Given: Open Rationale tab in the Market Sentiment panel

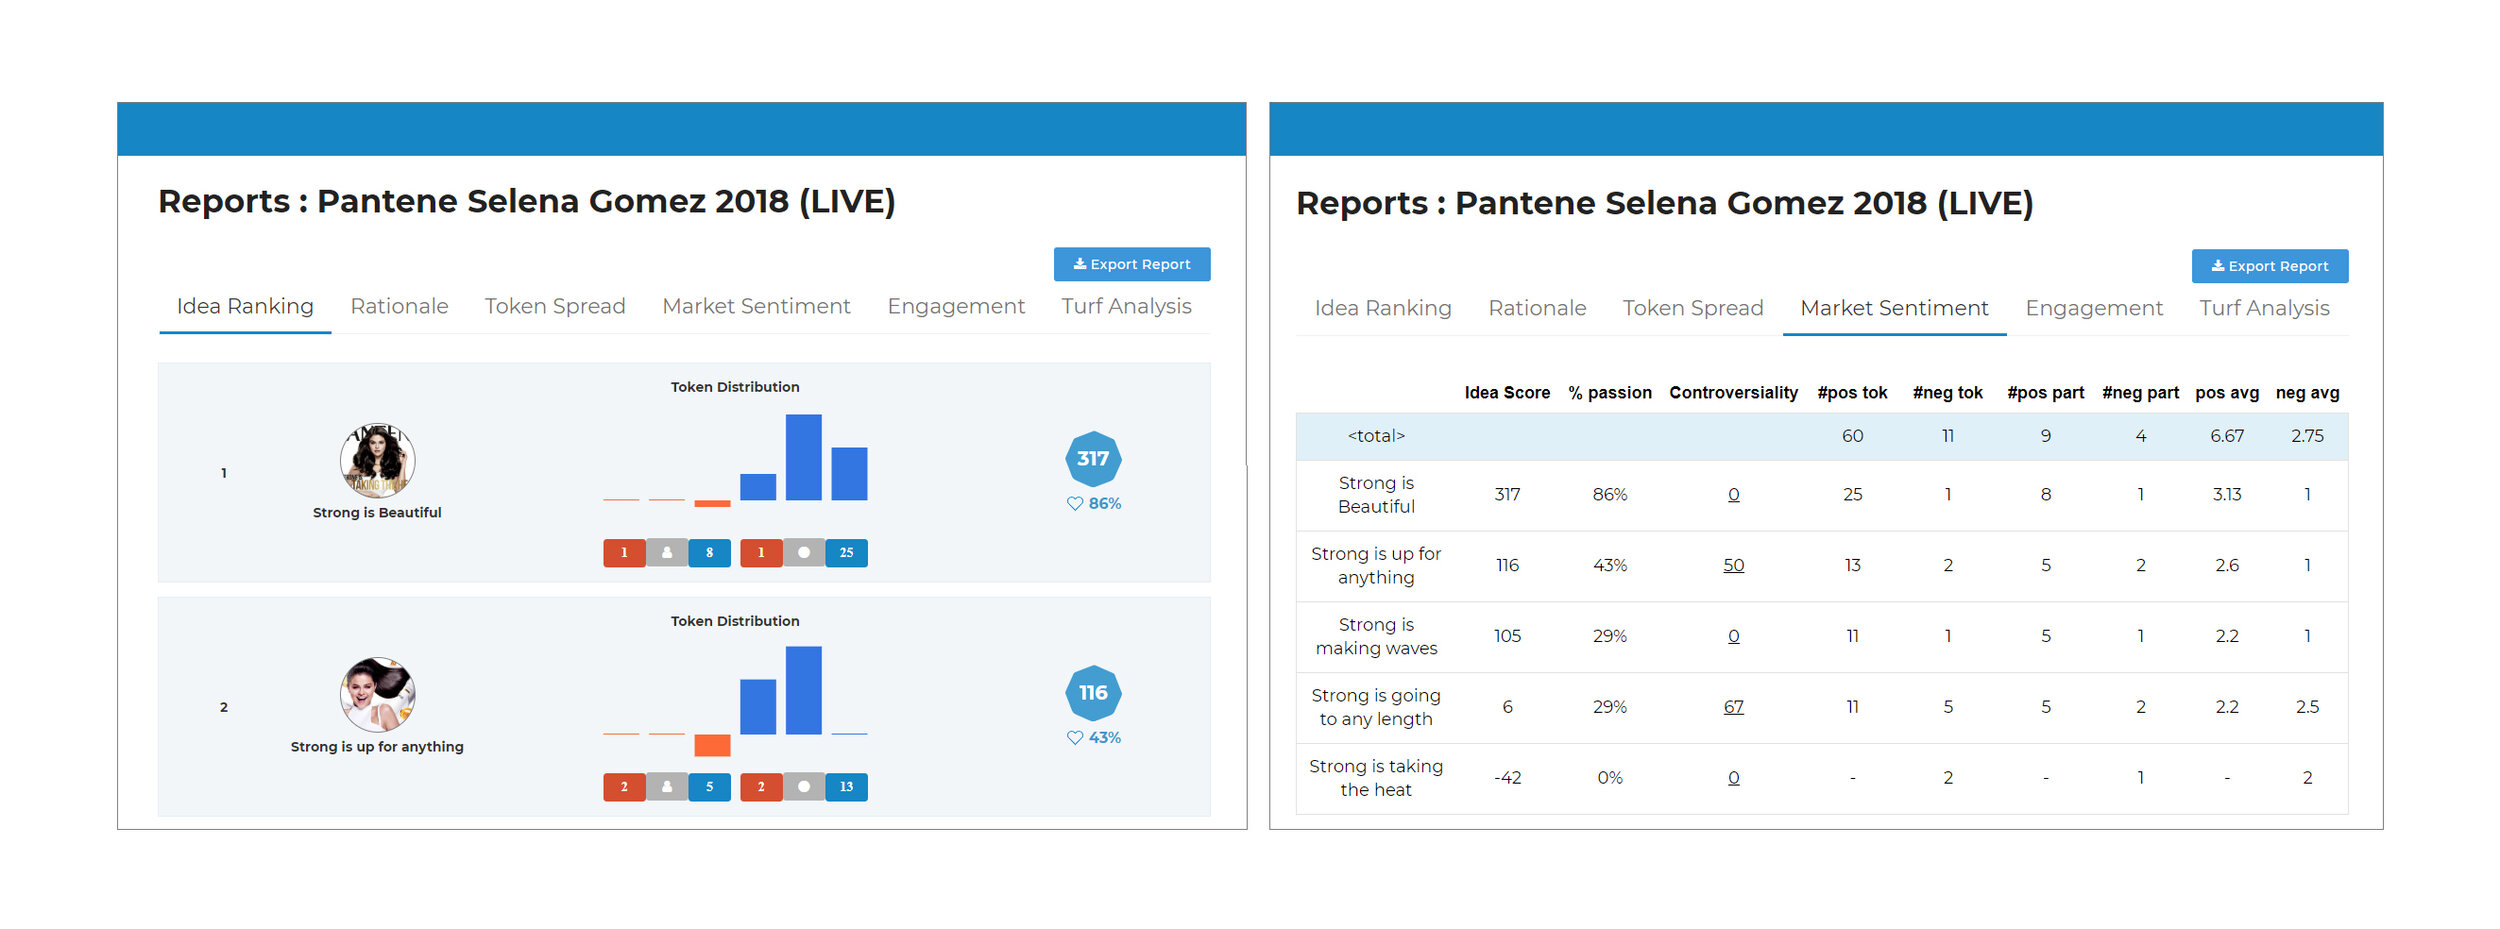Looking at the screenshot, I should pos(1537,308).
